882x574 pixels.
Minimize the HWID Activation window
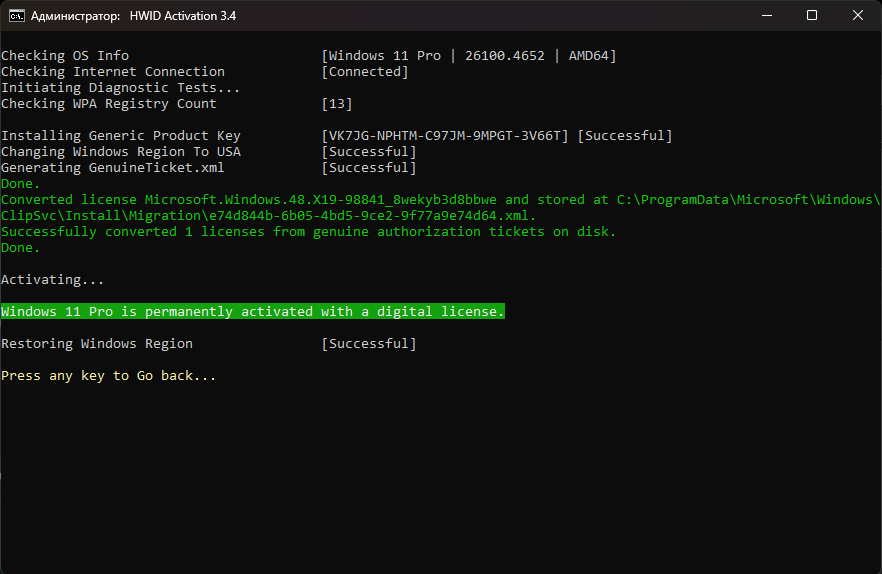pos(766,16)
